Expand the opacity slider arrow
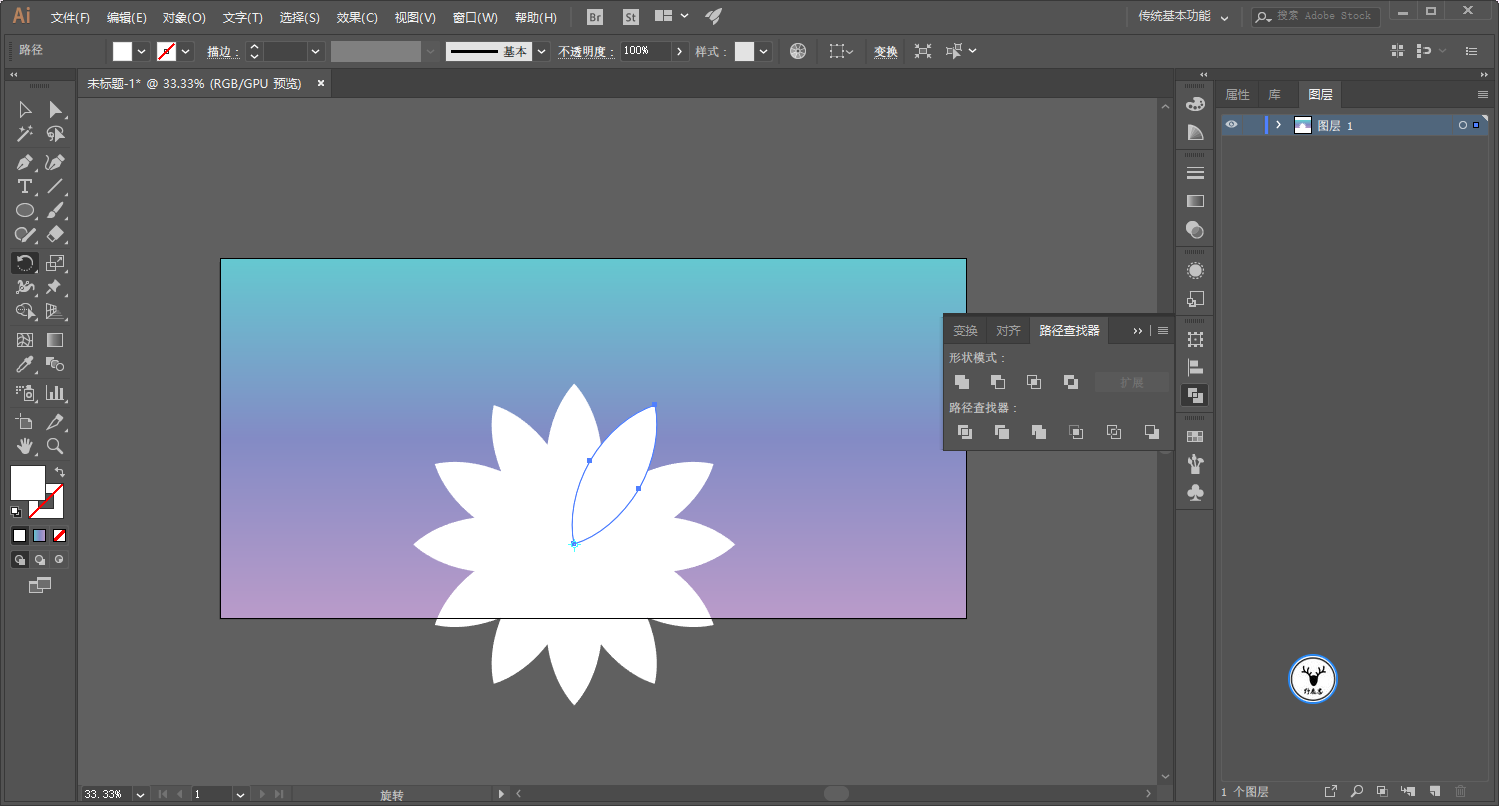This screenshot has height=806, width=1499. click(x=680, y=51)
